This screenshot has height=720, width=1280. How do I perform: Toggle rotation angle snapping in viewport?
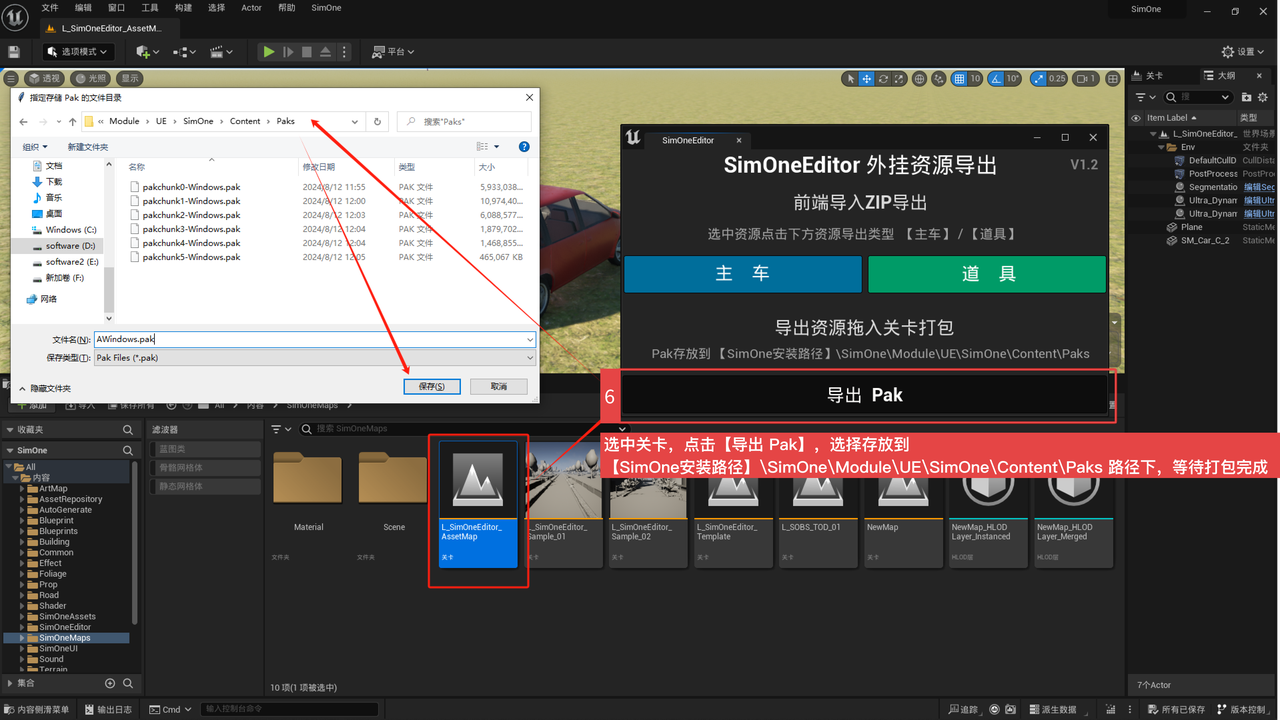[998, 79]
